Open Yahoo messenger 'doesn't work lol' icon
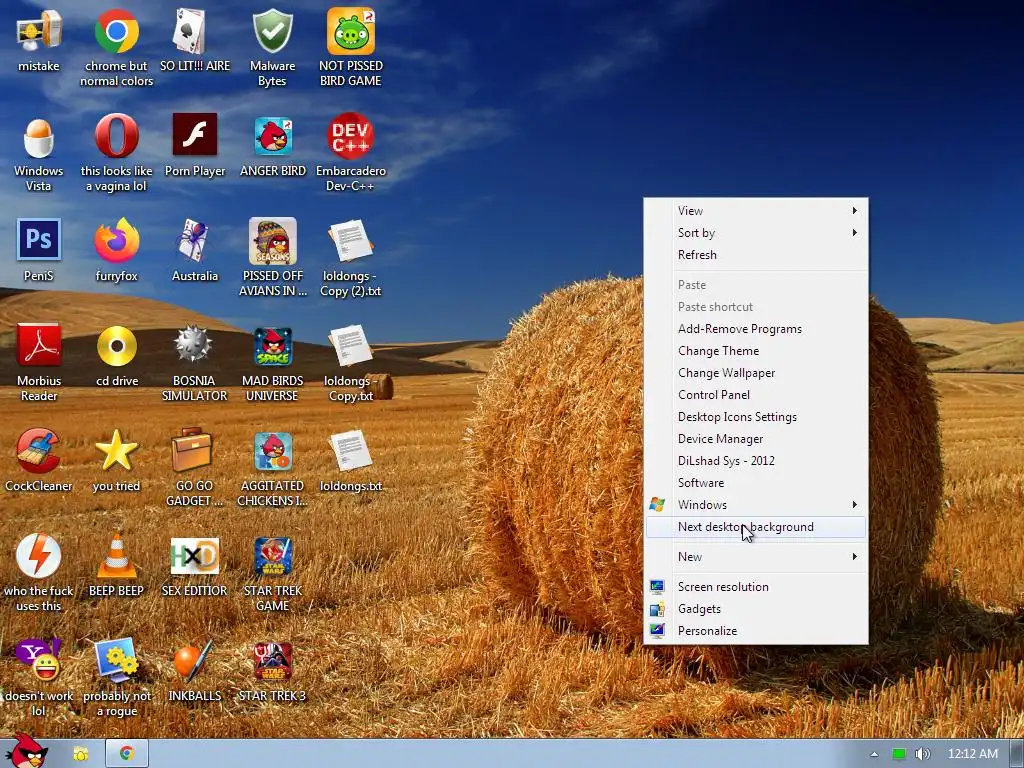Screen dimensions: 1024x768 (39, 660)
